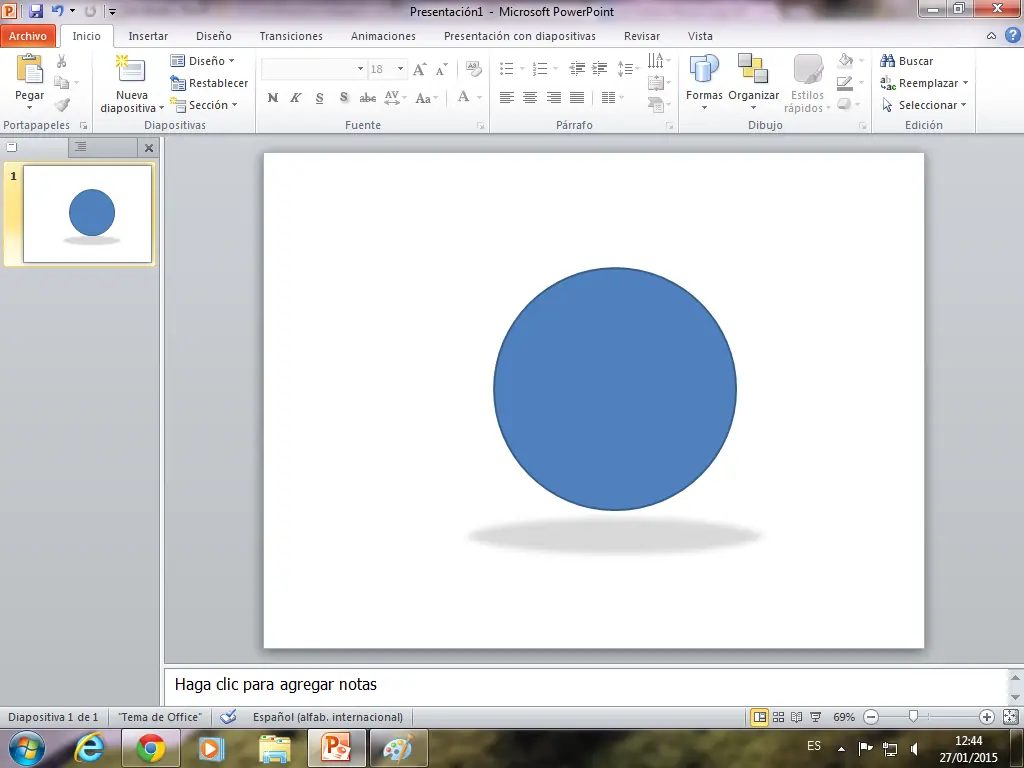Click the increase indent icon
The height and width of the screenshot is (768, 1024).
600,69
